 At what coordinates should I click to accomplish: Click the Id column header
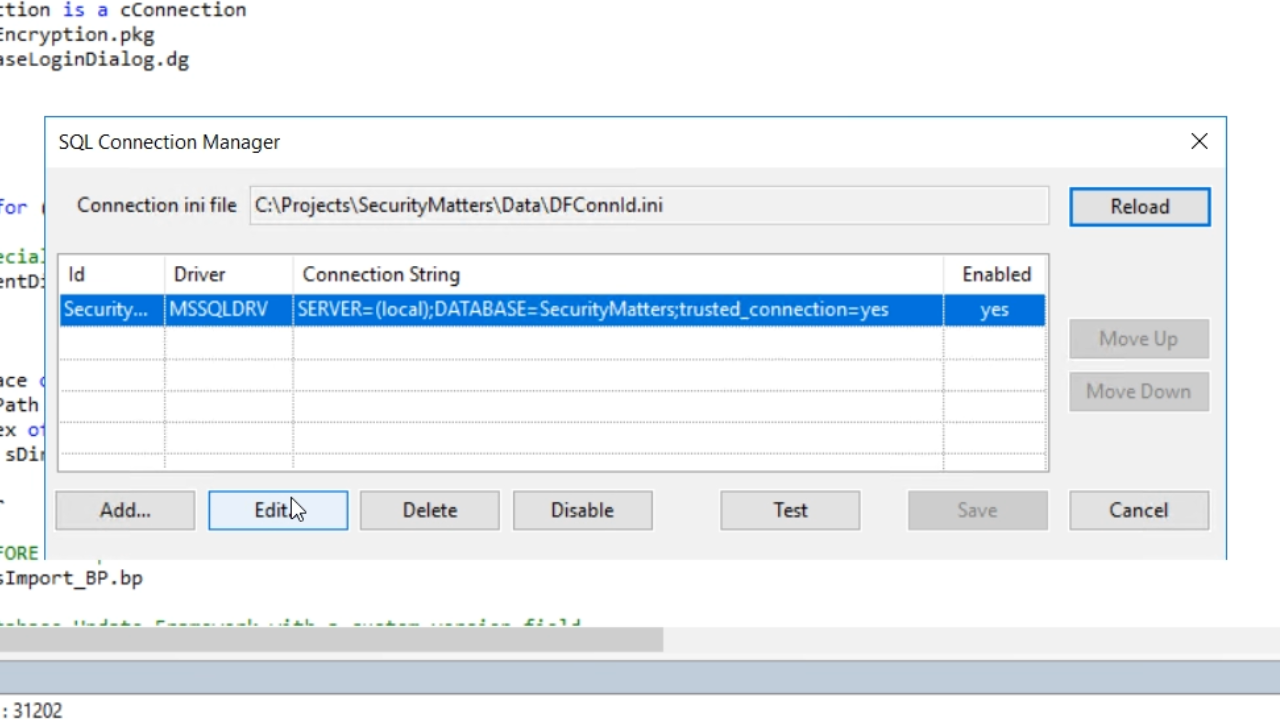[110, 274]
